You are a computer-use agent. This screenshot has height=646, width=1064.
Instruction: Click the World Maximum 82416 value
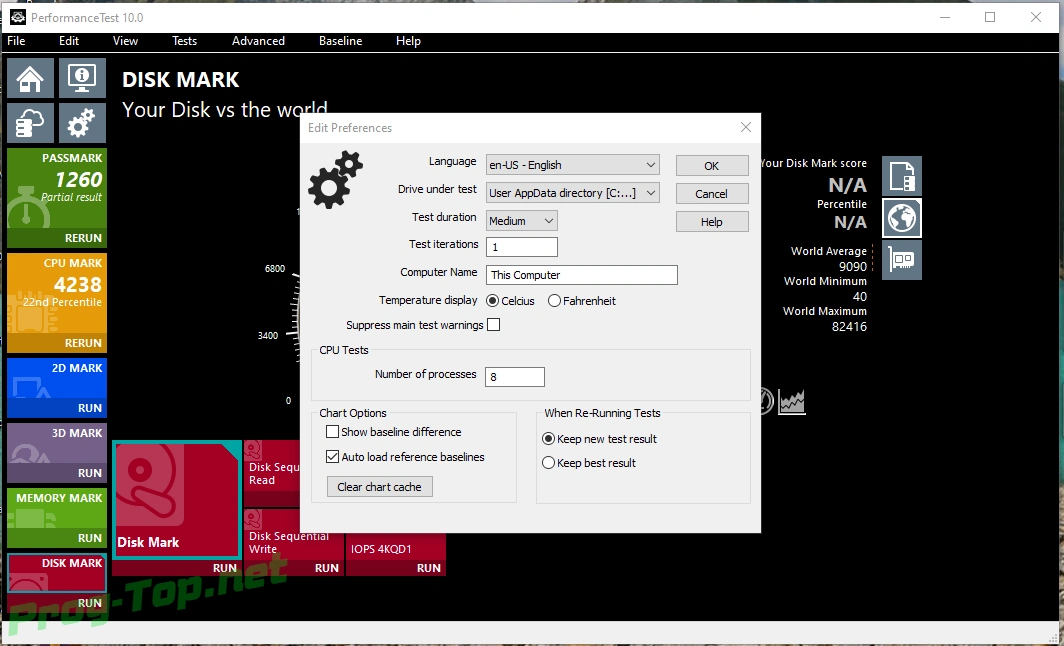849,326
